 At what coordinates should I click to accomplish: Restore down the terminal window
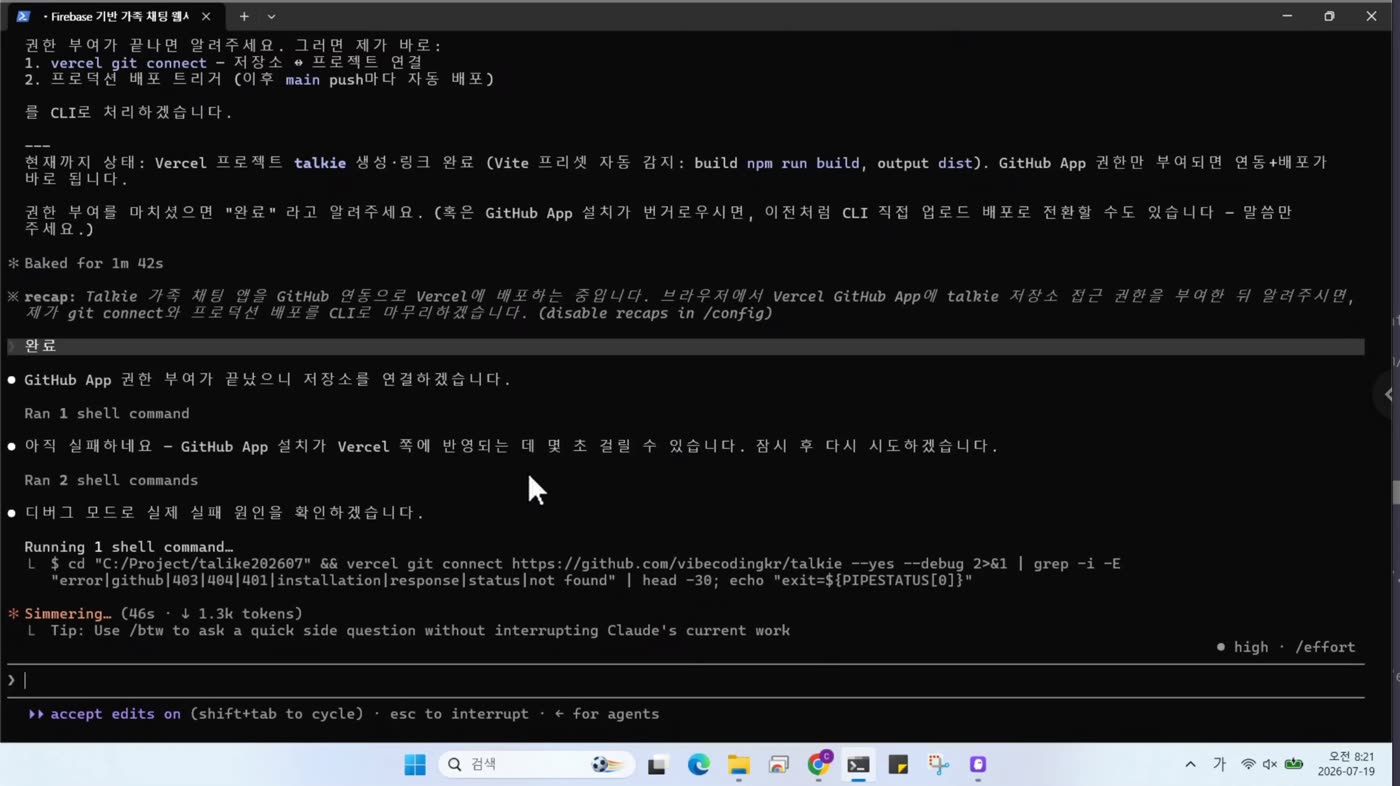1329,16
